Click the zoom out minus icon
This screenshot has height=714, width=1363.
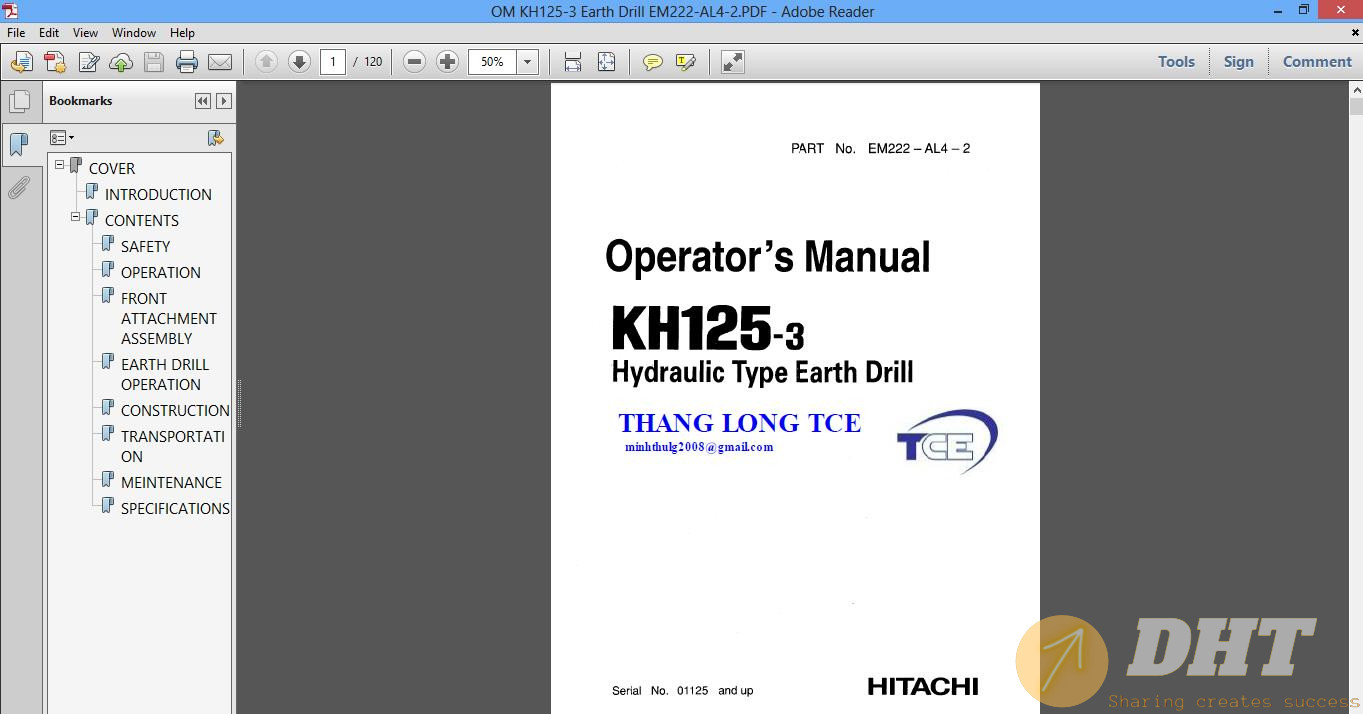(414, 62)
